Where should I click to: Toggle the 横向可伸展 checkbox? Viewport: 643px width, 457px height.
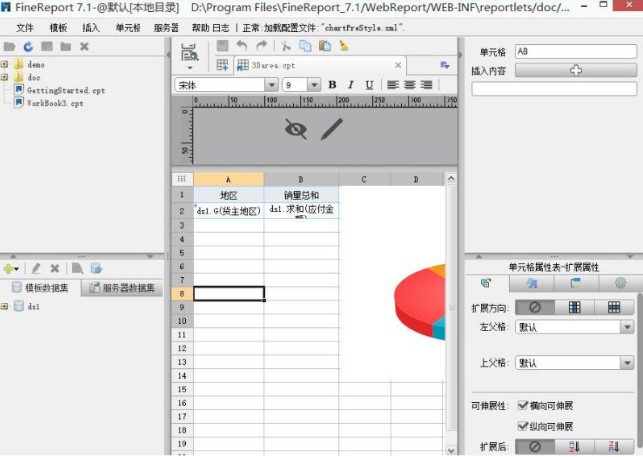[x=522, y=405]
